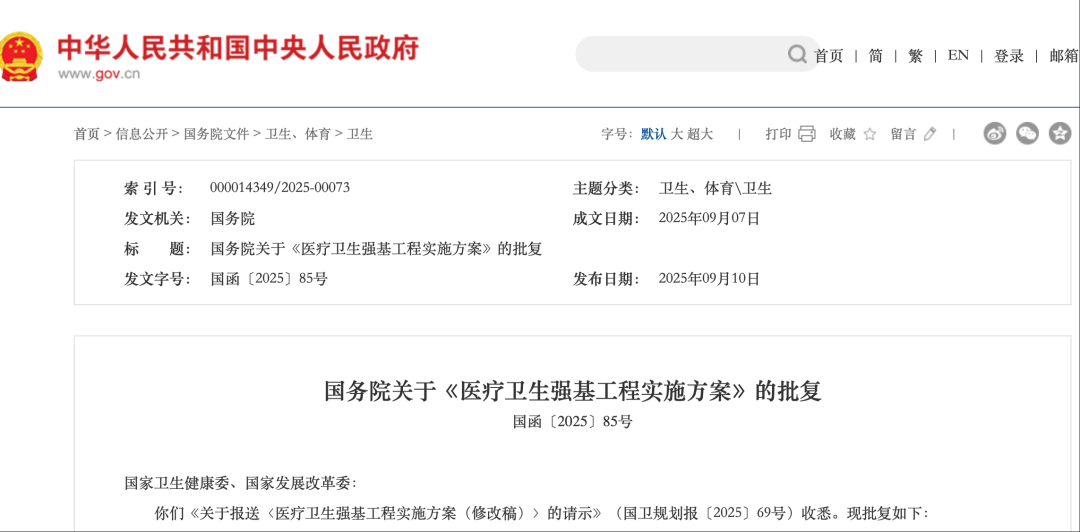Click the printer icon next to 打印
Screen dimensions: 1080x532
[806, 134]
